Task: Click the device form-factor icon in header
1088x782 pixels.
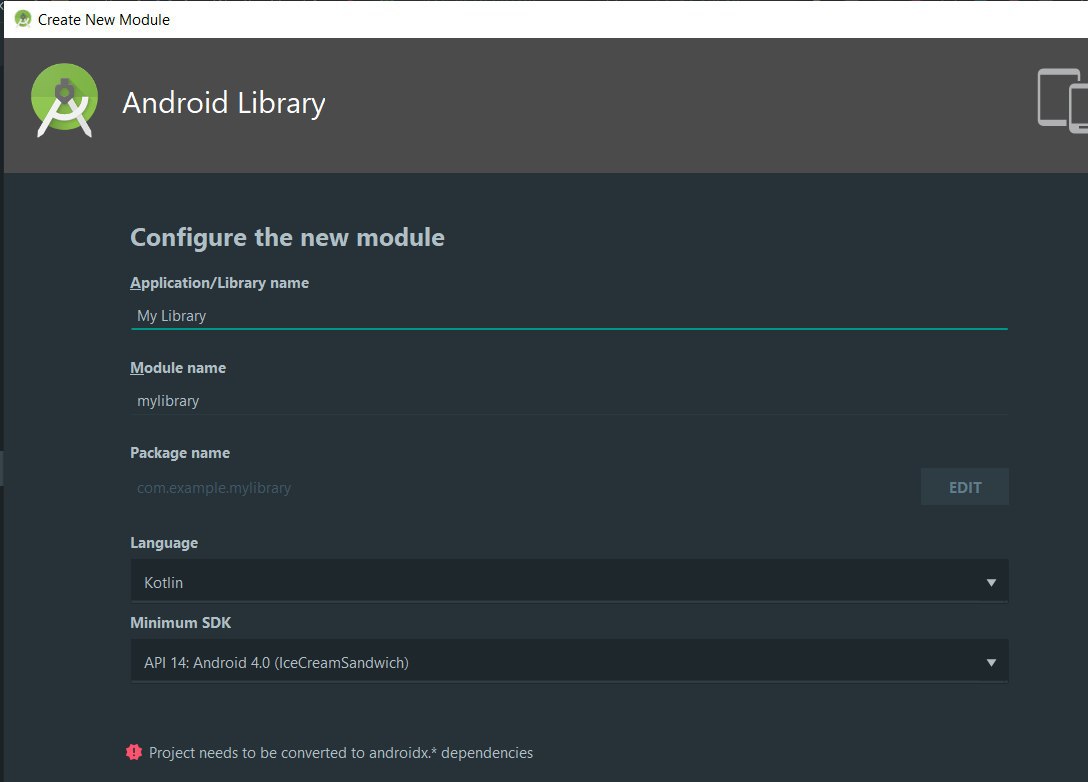Action: pyautogui.click(x=1062, y=101)
